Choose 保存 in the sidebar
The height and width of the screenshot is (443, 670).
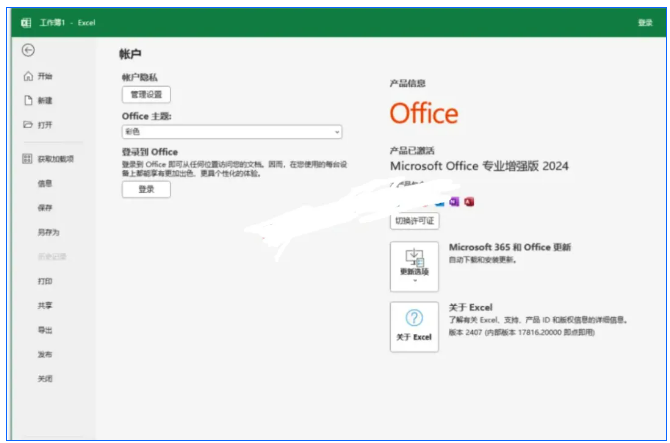point(45,208)
